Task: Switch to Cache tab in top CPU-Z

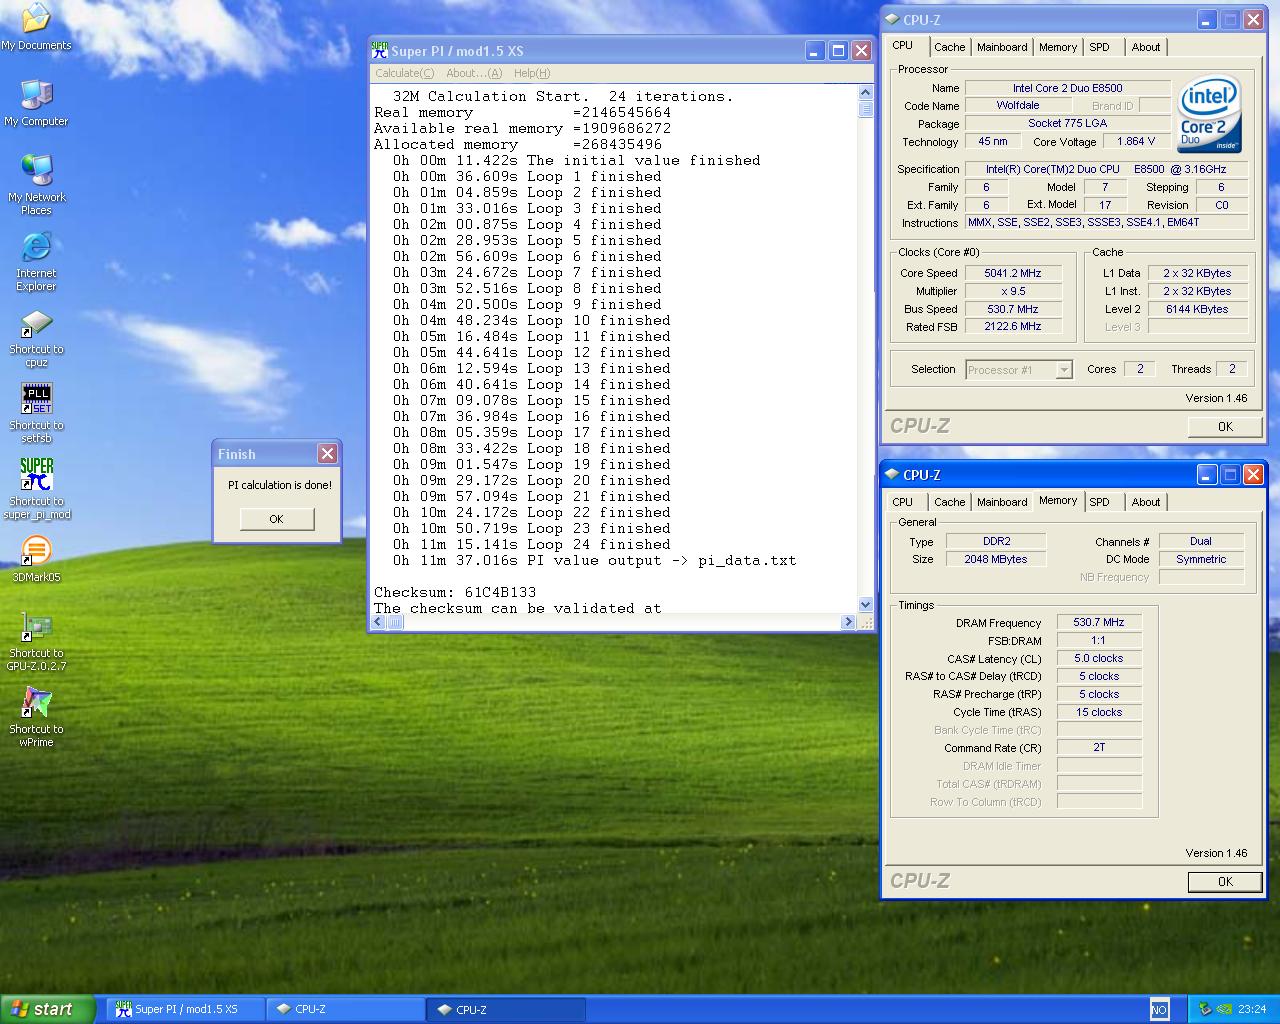Action: click(949, 47)
